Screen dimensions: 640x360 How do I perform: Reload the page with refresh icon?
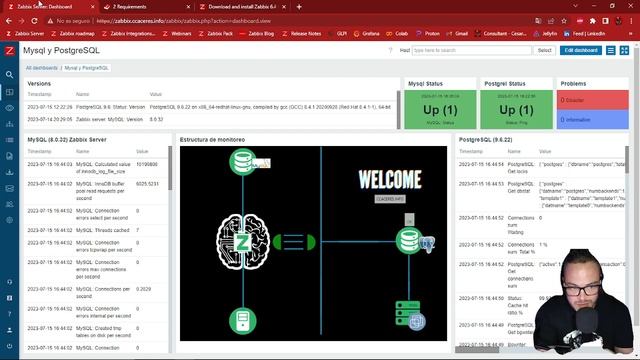click(34, 21)
